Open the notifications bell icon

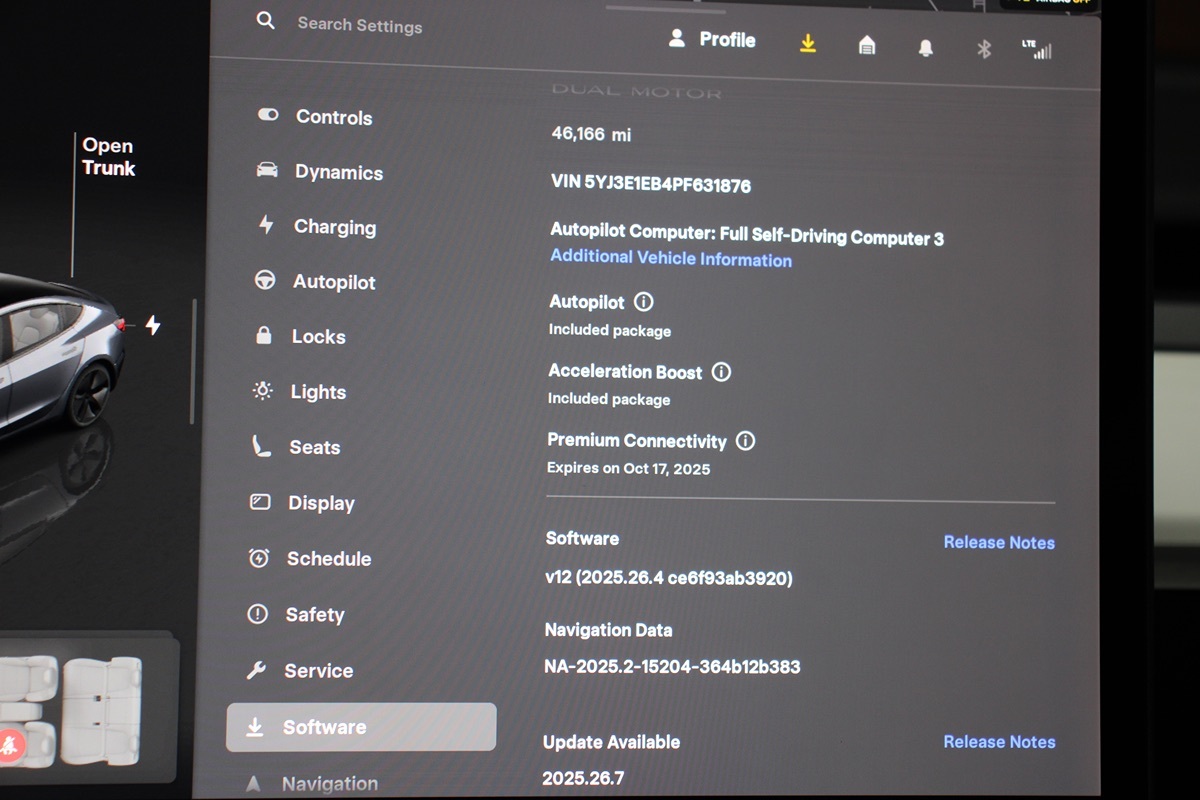pos(926,47)
